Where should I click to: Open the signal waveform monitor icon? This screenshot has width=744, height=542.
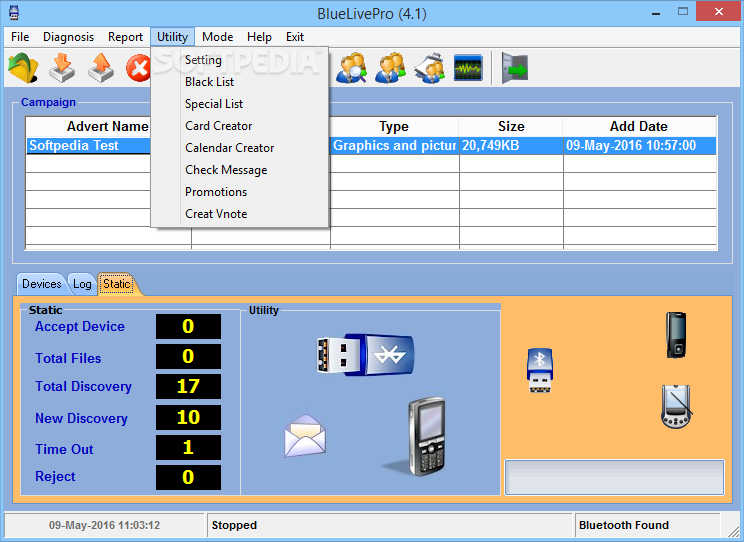(468, 68)
